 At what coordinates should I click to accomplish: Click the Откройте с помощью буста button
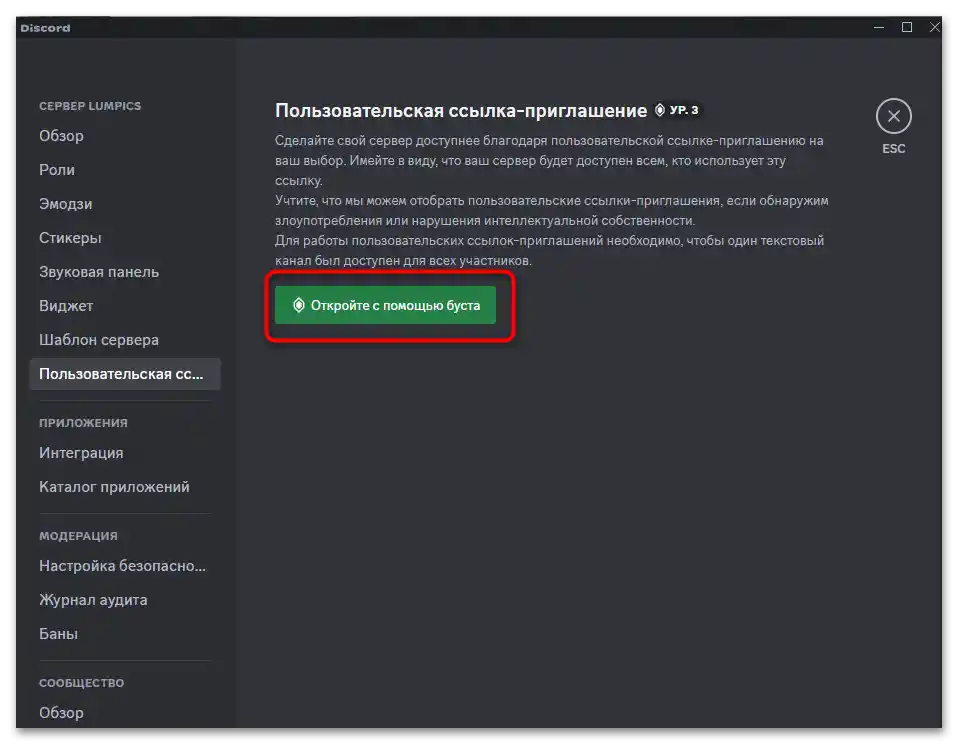click(x=385, y=305)
